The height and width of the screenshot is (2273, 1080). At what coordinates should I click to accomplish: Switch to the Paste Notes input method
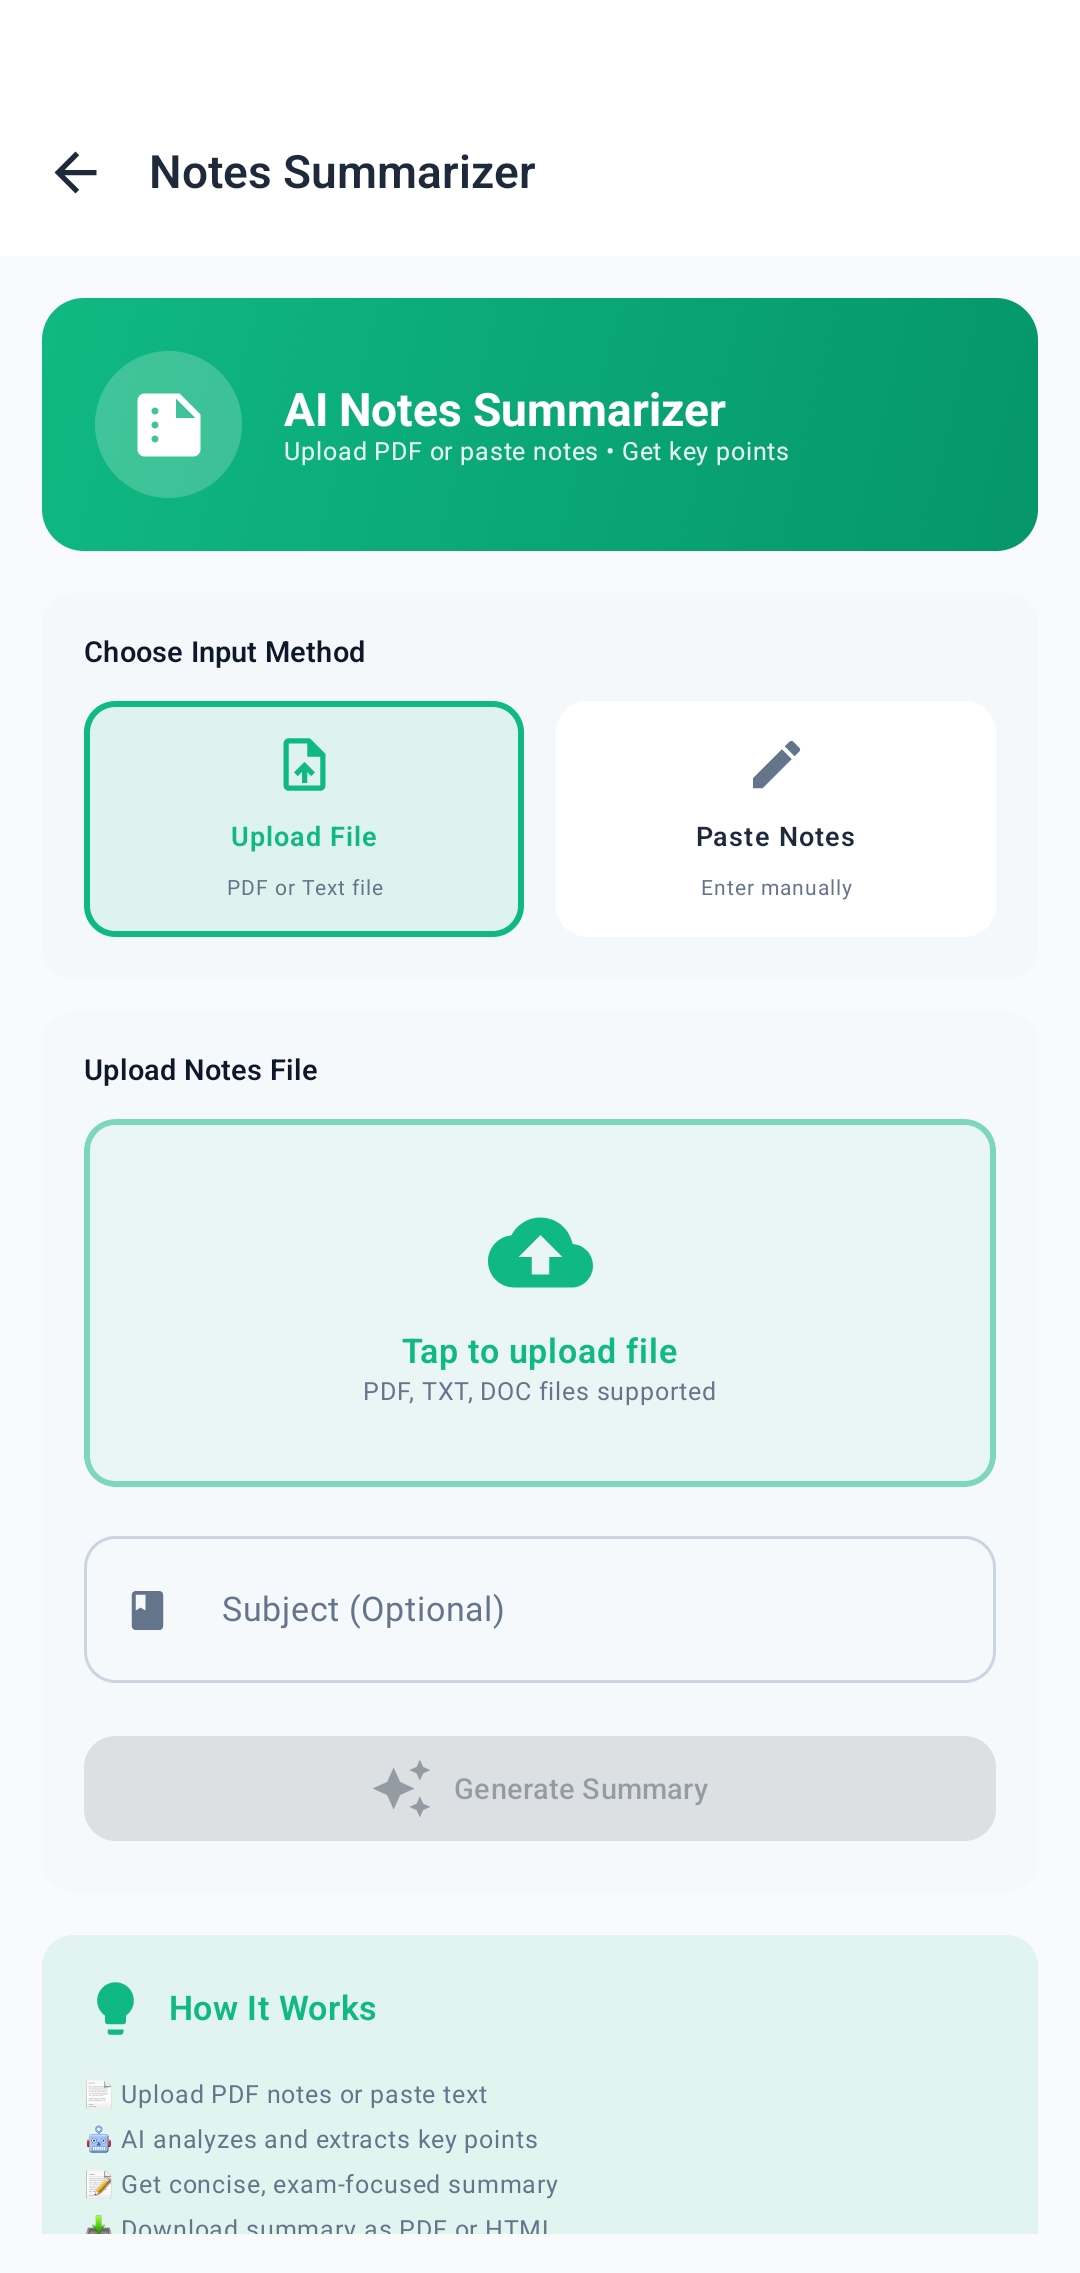(775, 818)
